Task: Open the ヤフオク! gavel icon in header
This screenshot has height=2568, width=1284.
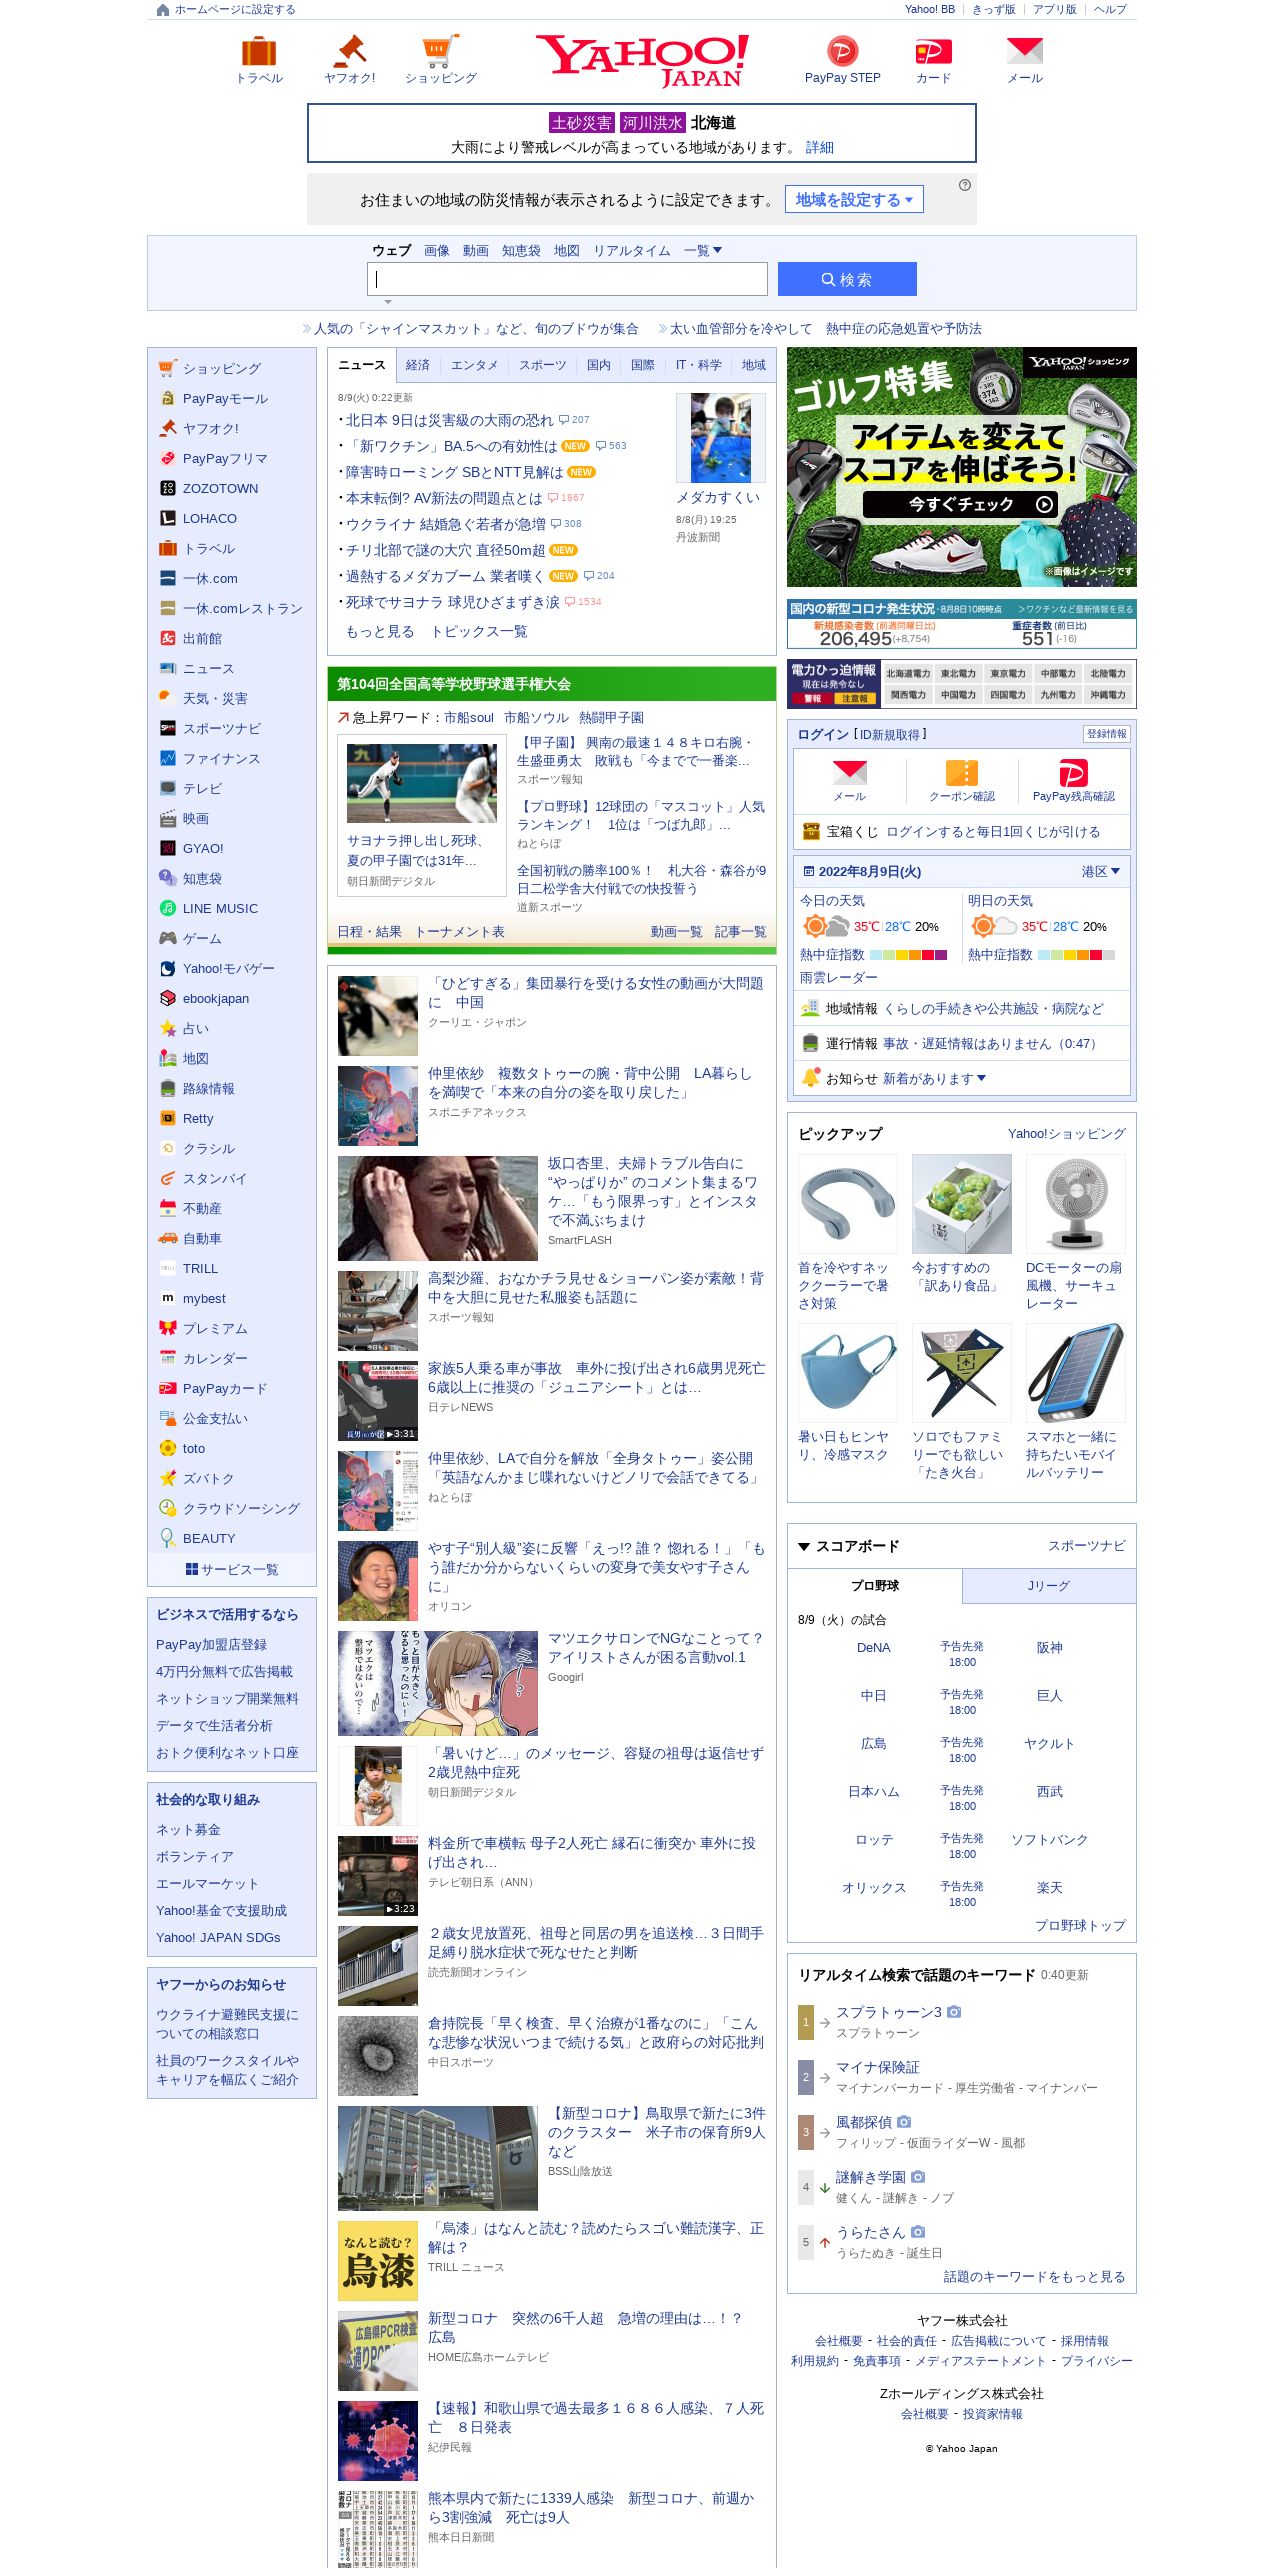Action: click(350, 51)
